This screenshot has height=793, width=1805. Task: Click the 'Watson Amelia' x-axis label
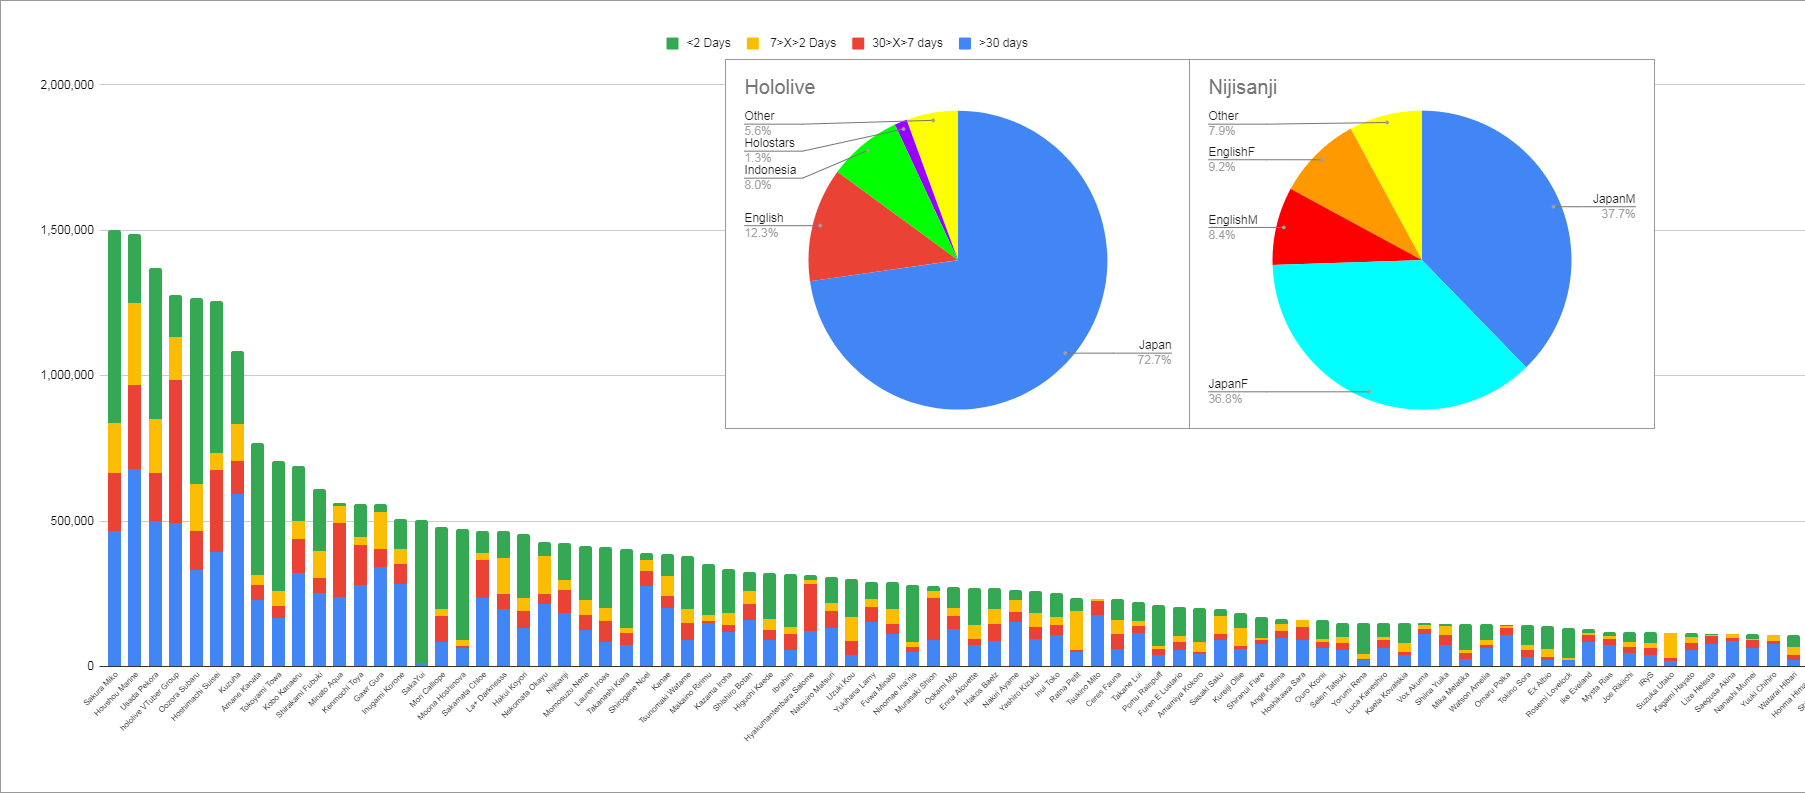tap(1469, 691)
